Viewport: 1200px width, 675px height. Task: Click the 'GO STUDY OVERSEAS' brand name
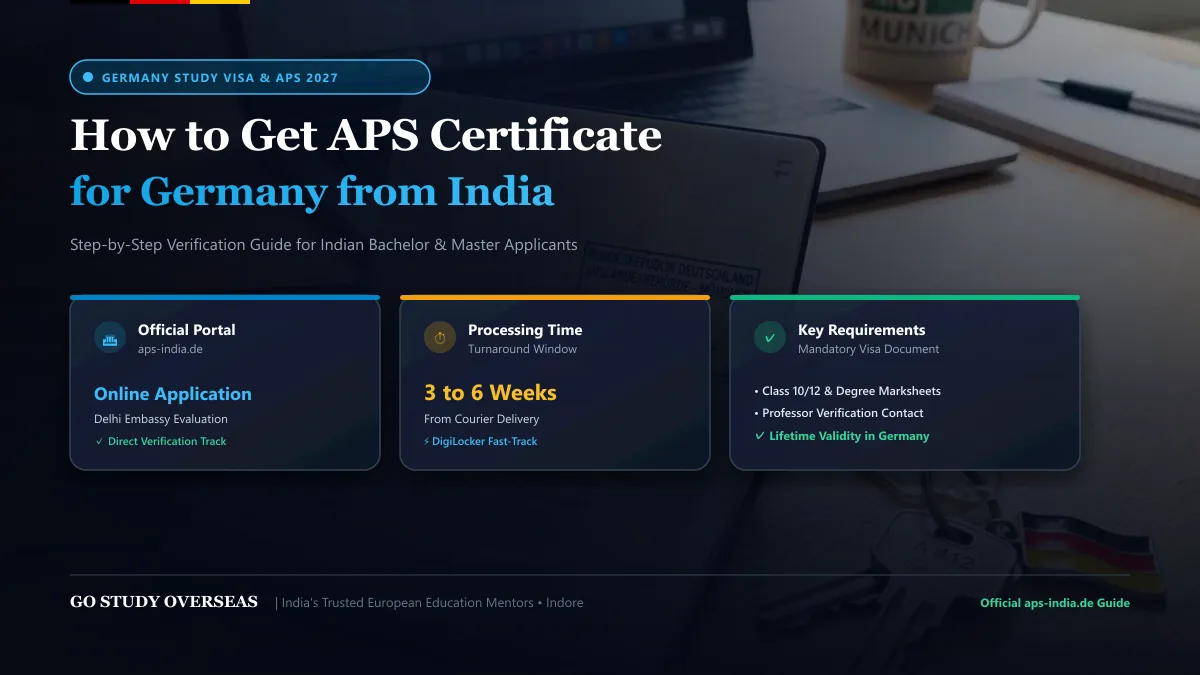coord(164,602)
